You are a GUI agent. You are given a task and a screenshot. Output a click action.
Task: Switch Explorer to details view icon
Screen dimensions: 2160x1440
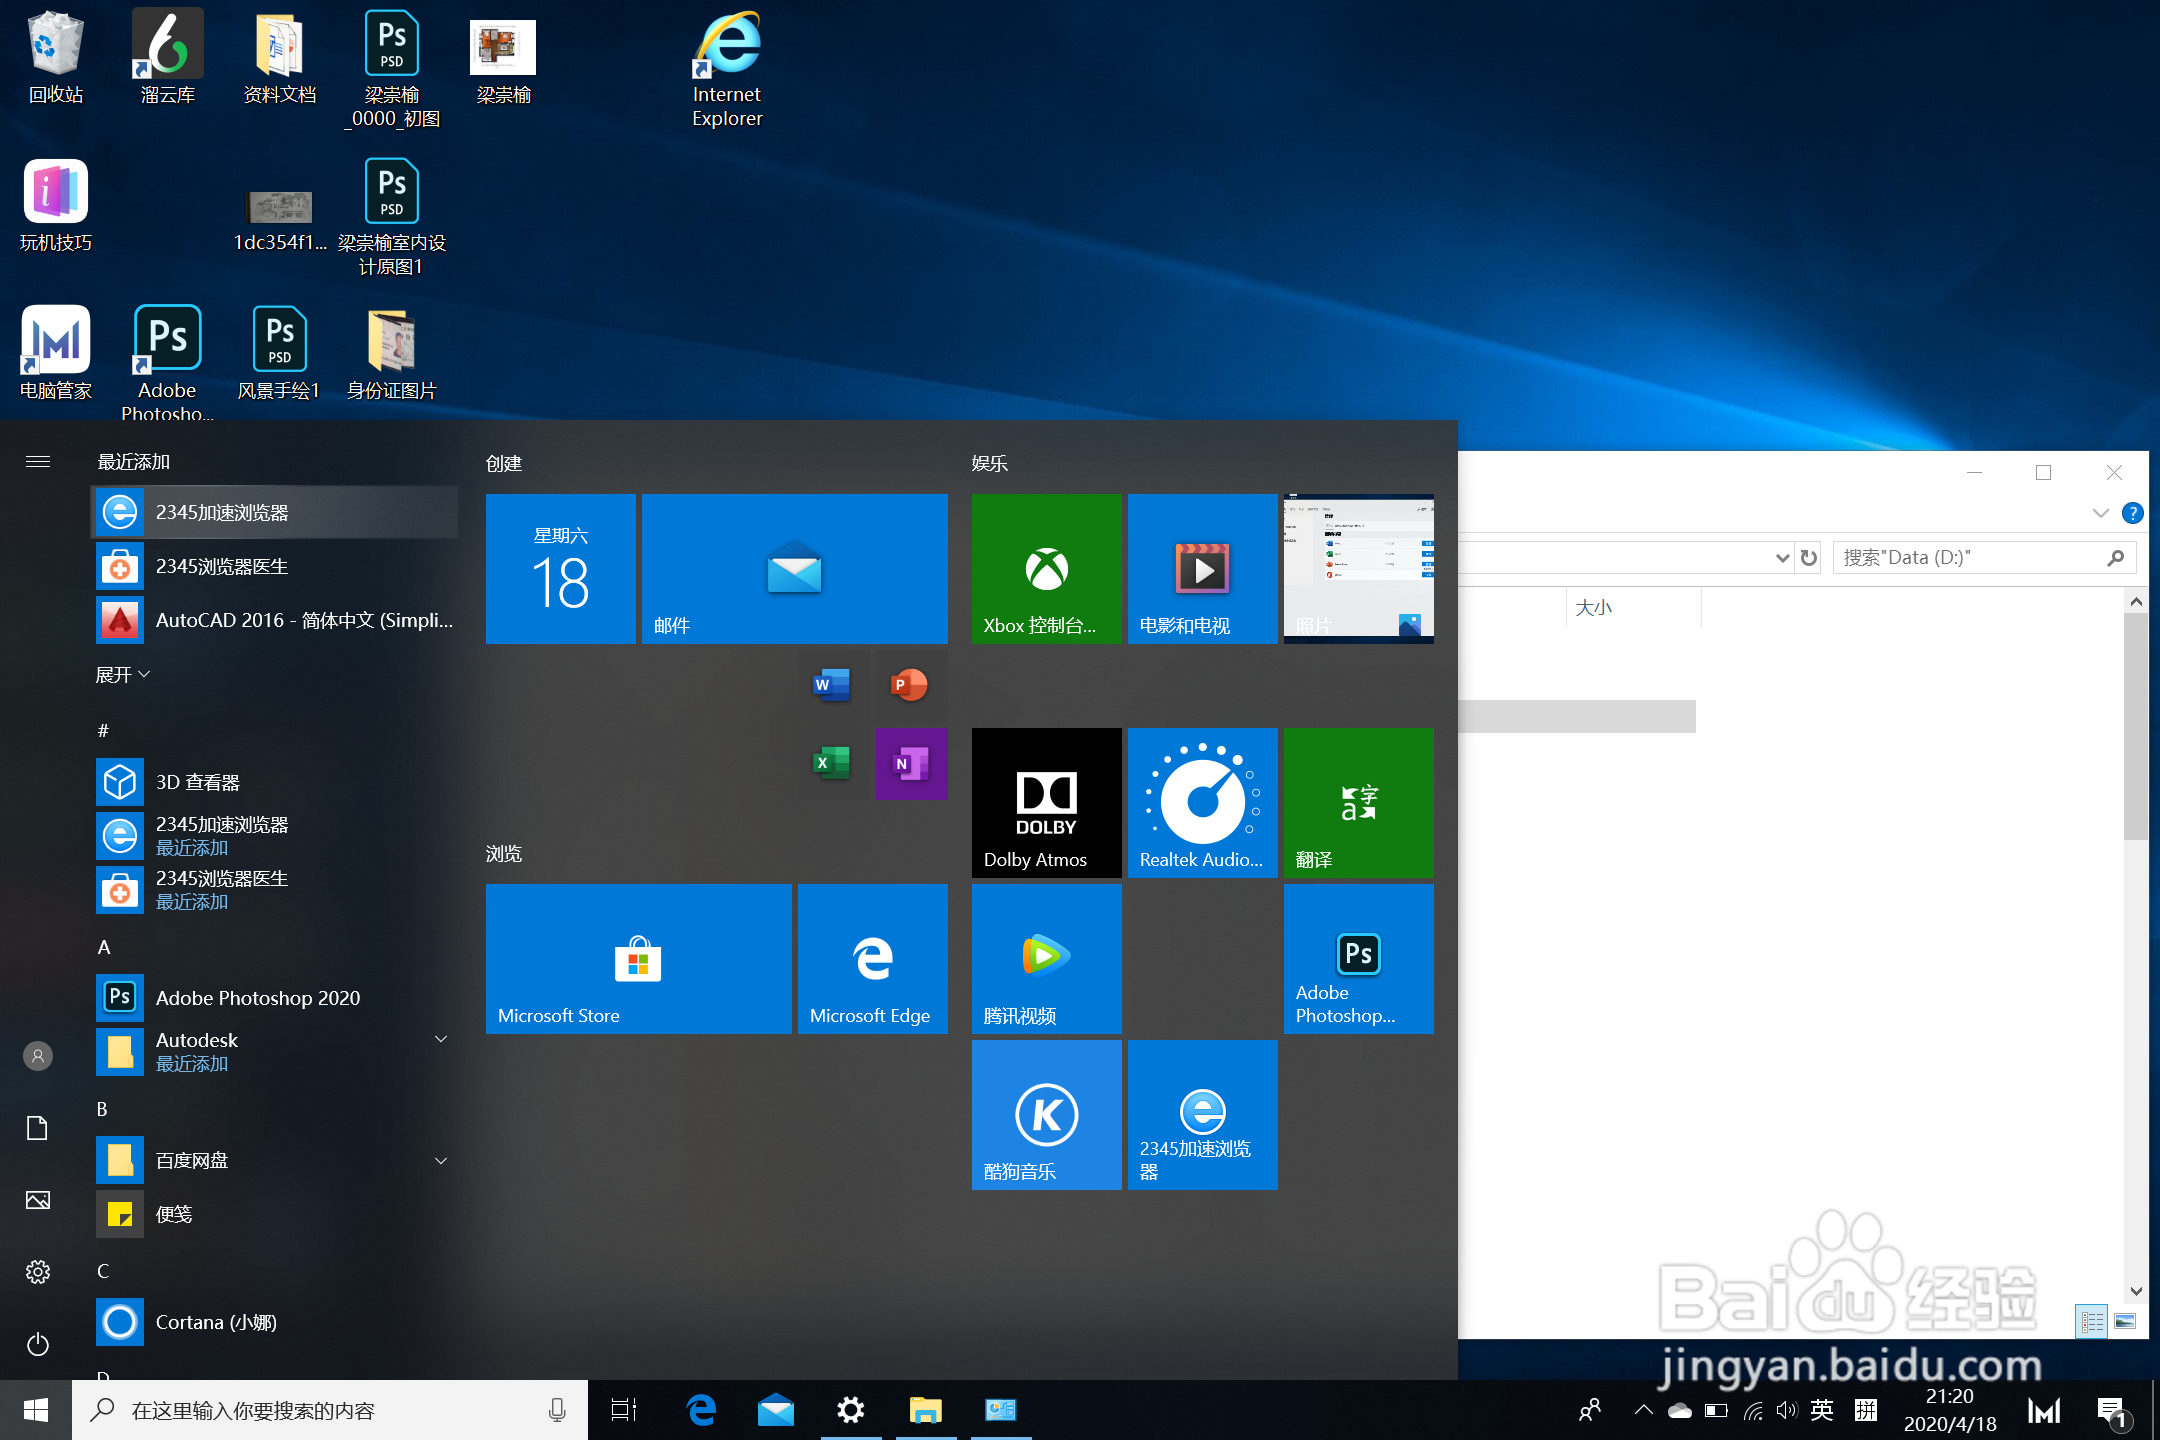(x=2092, y=1322)
